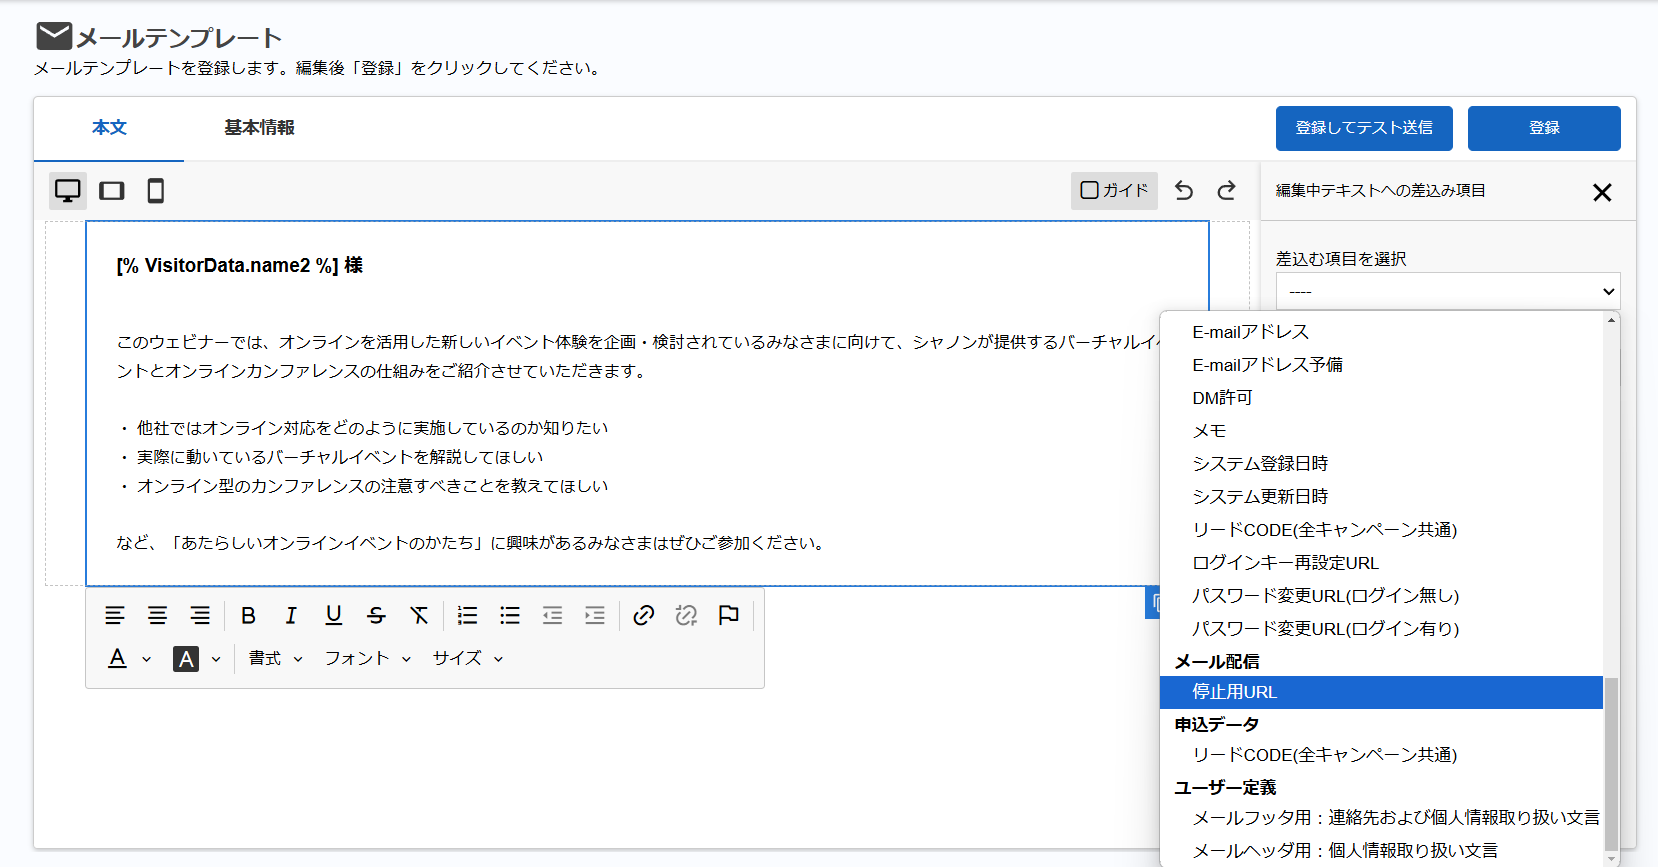Toggle underline formatting
Viewport: 1658px width, 867px height.
tap(334, 616)
